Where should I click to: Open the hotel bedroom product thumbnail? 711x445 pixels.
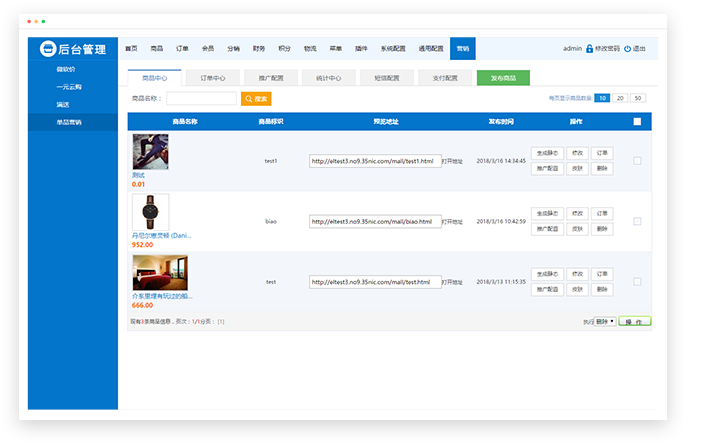tap(159, 272)
